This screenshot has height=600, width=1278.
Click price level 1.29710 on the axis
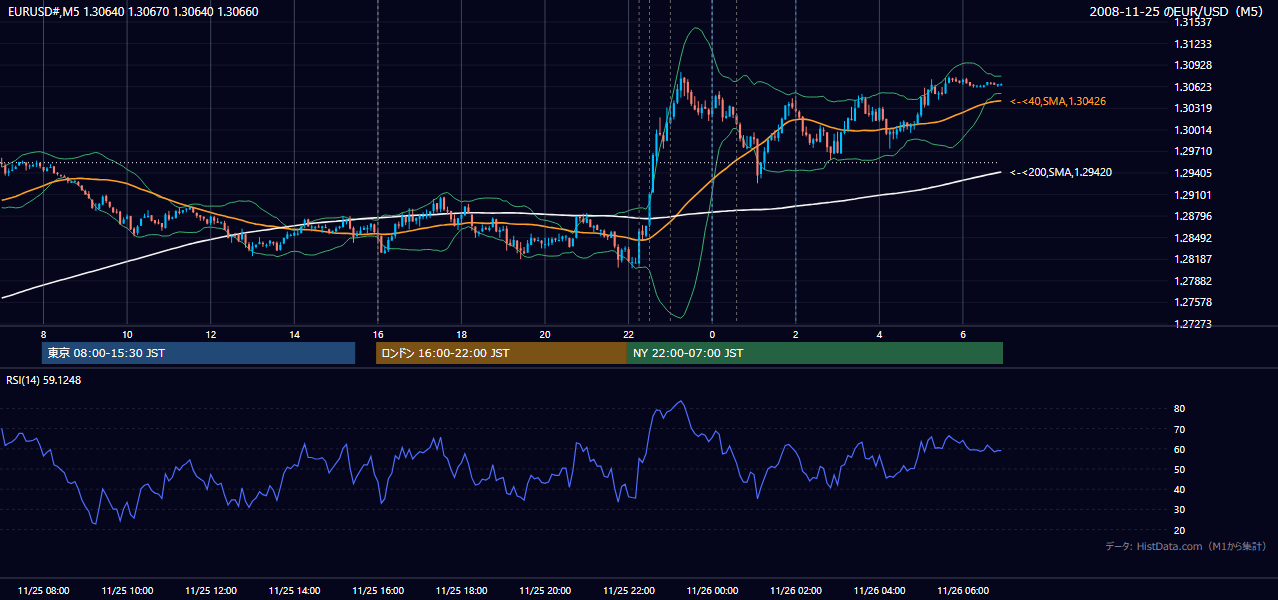(x=1194, y=151)
